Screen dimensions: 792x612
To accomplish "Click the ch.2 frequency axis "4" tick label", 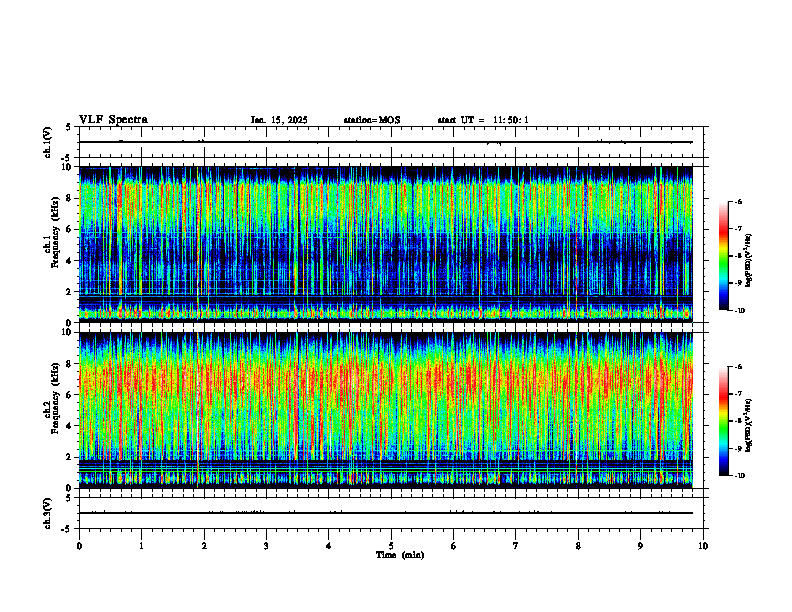I will [69, 426].
